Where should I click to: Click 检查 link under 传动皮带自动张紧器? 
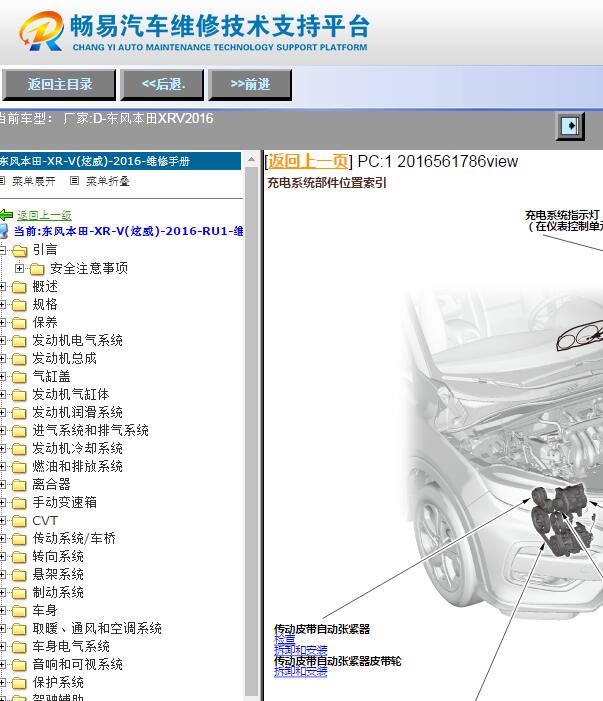[285, 639]
